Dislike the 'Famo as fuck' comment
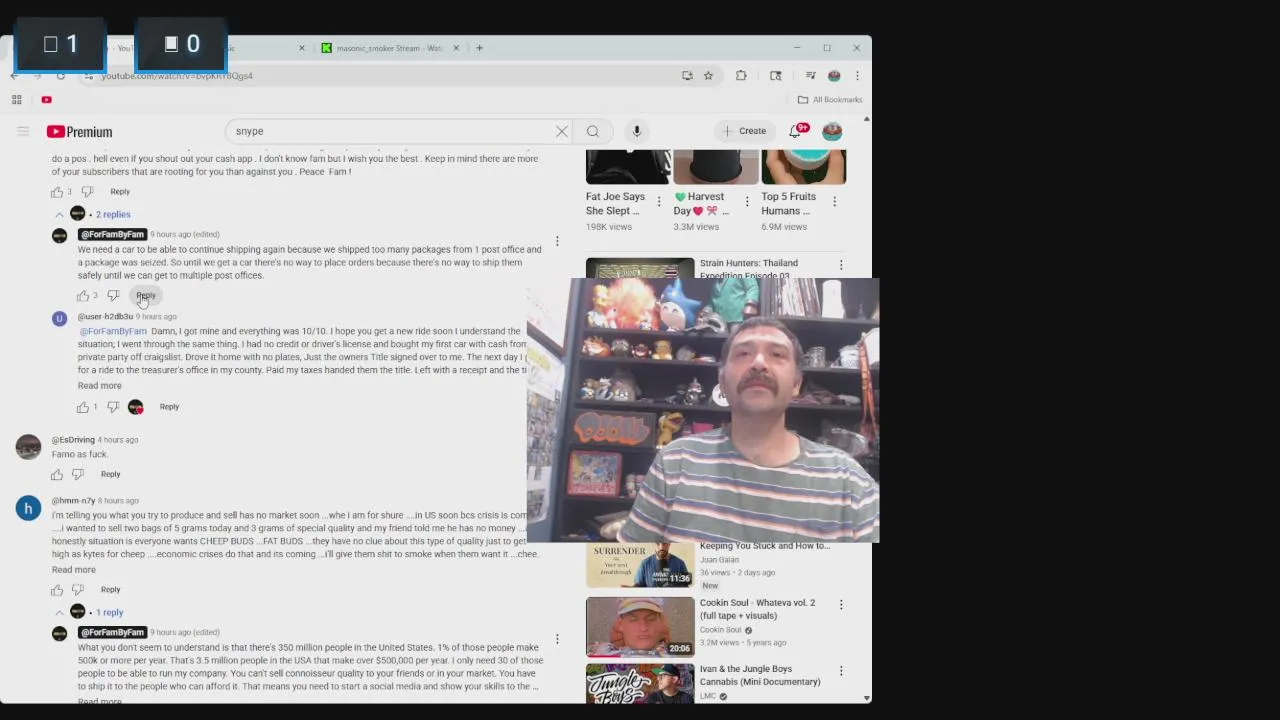The image size is (1280, 720). (78, 474)
